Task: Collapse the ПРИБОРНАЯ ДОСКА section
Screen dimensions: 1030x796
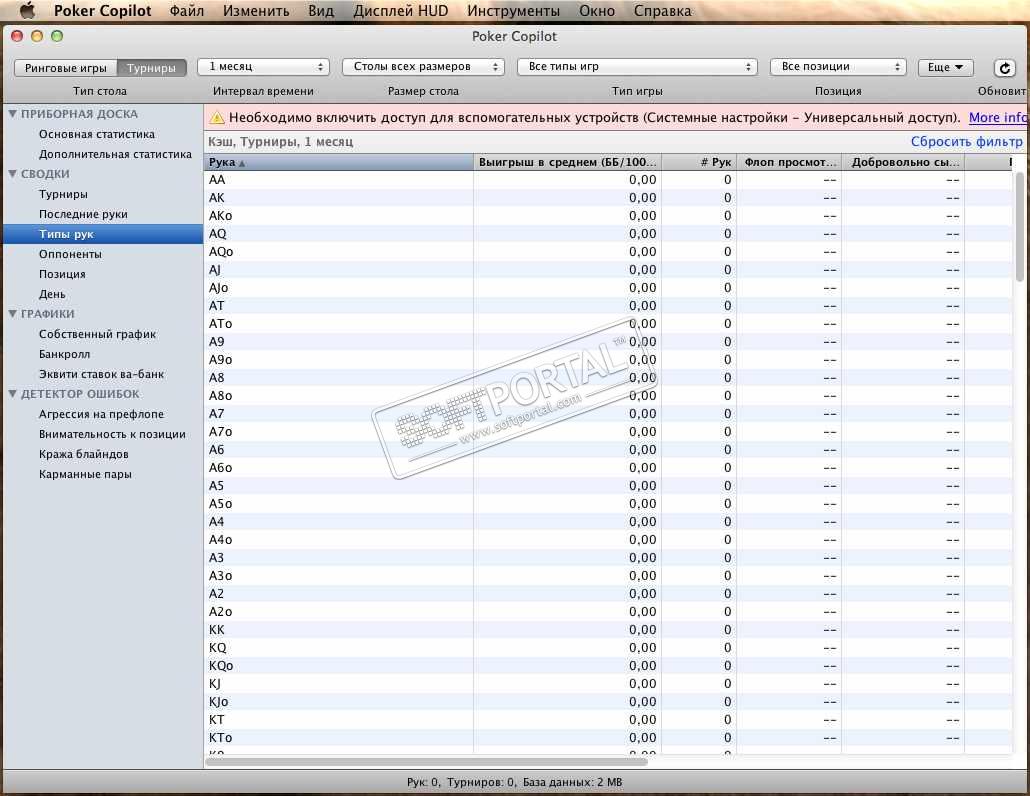Action: [12, 114]
